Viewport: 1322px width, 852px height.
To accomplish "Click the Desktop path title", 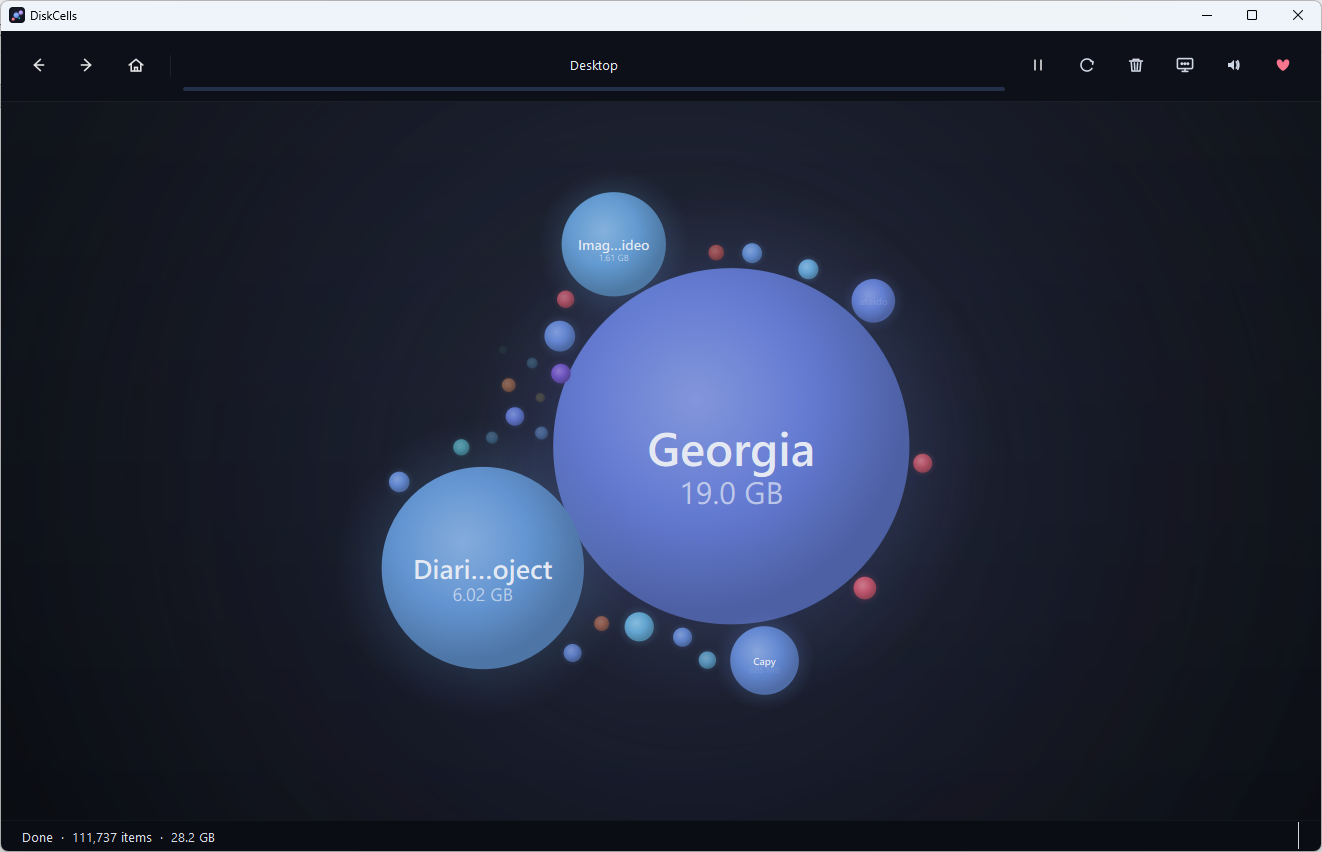I will [594, 65].
